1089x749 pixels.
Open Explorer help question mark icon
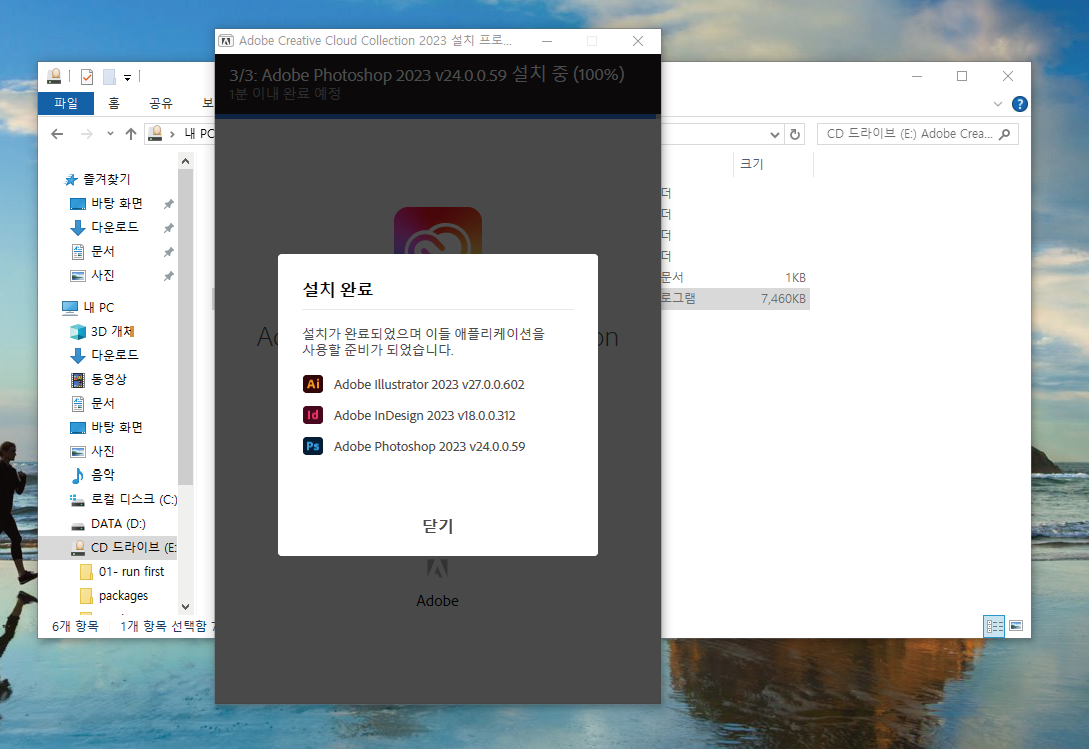click(1020, 104)
